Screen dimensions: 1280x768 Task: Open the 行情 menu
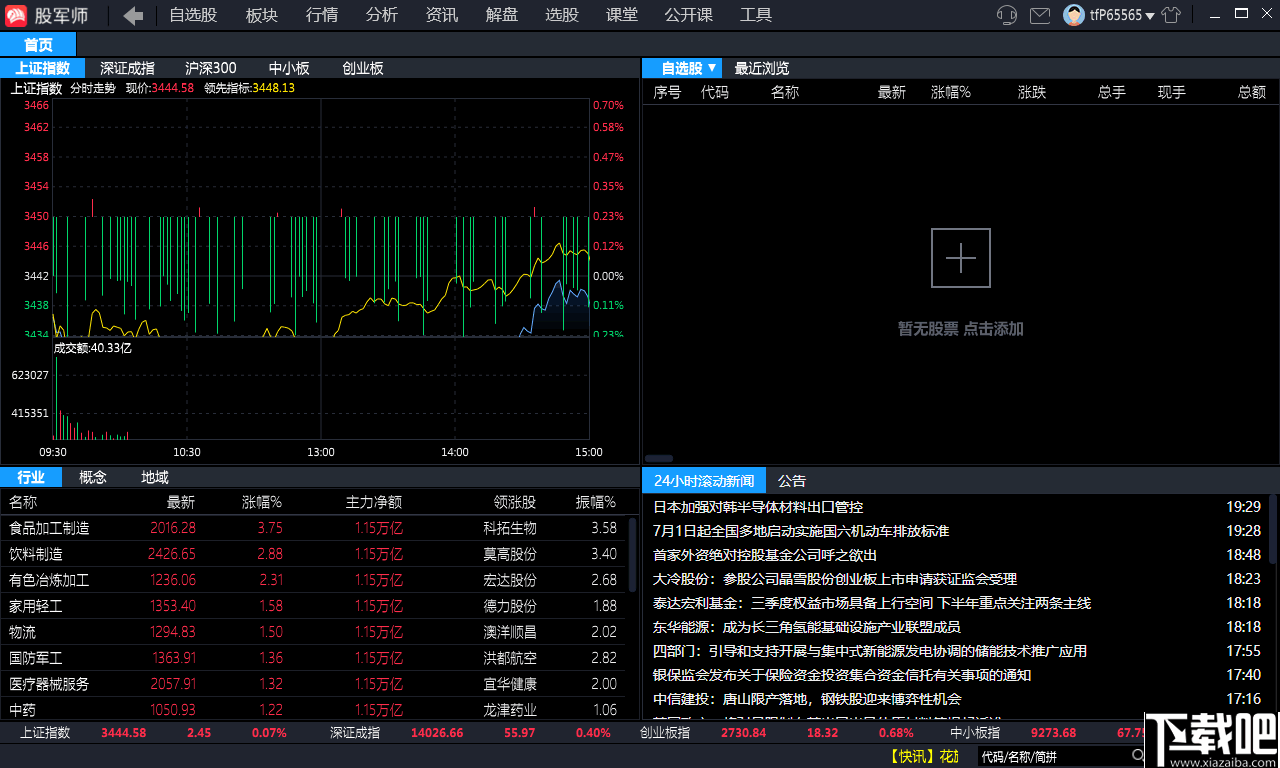322,15
